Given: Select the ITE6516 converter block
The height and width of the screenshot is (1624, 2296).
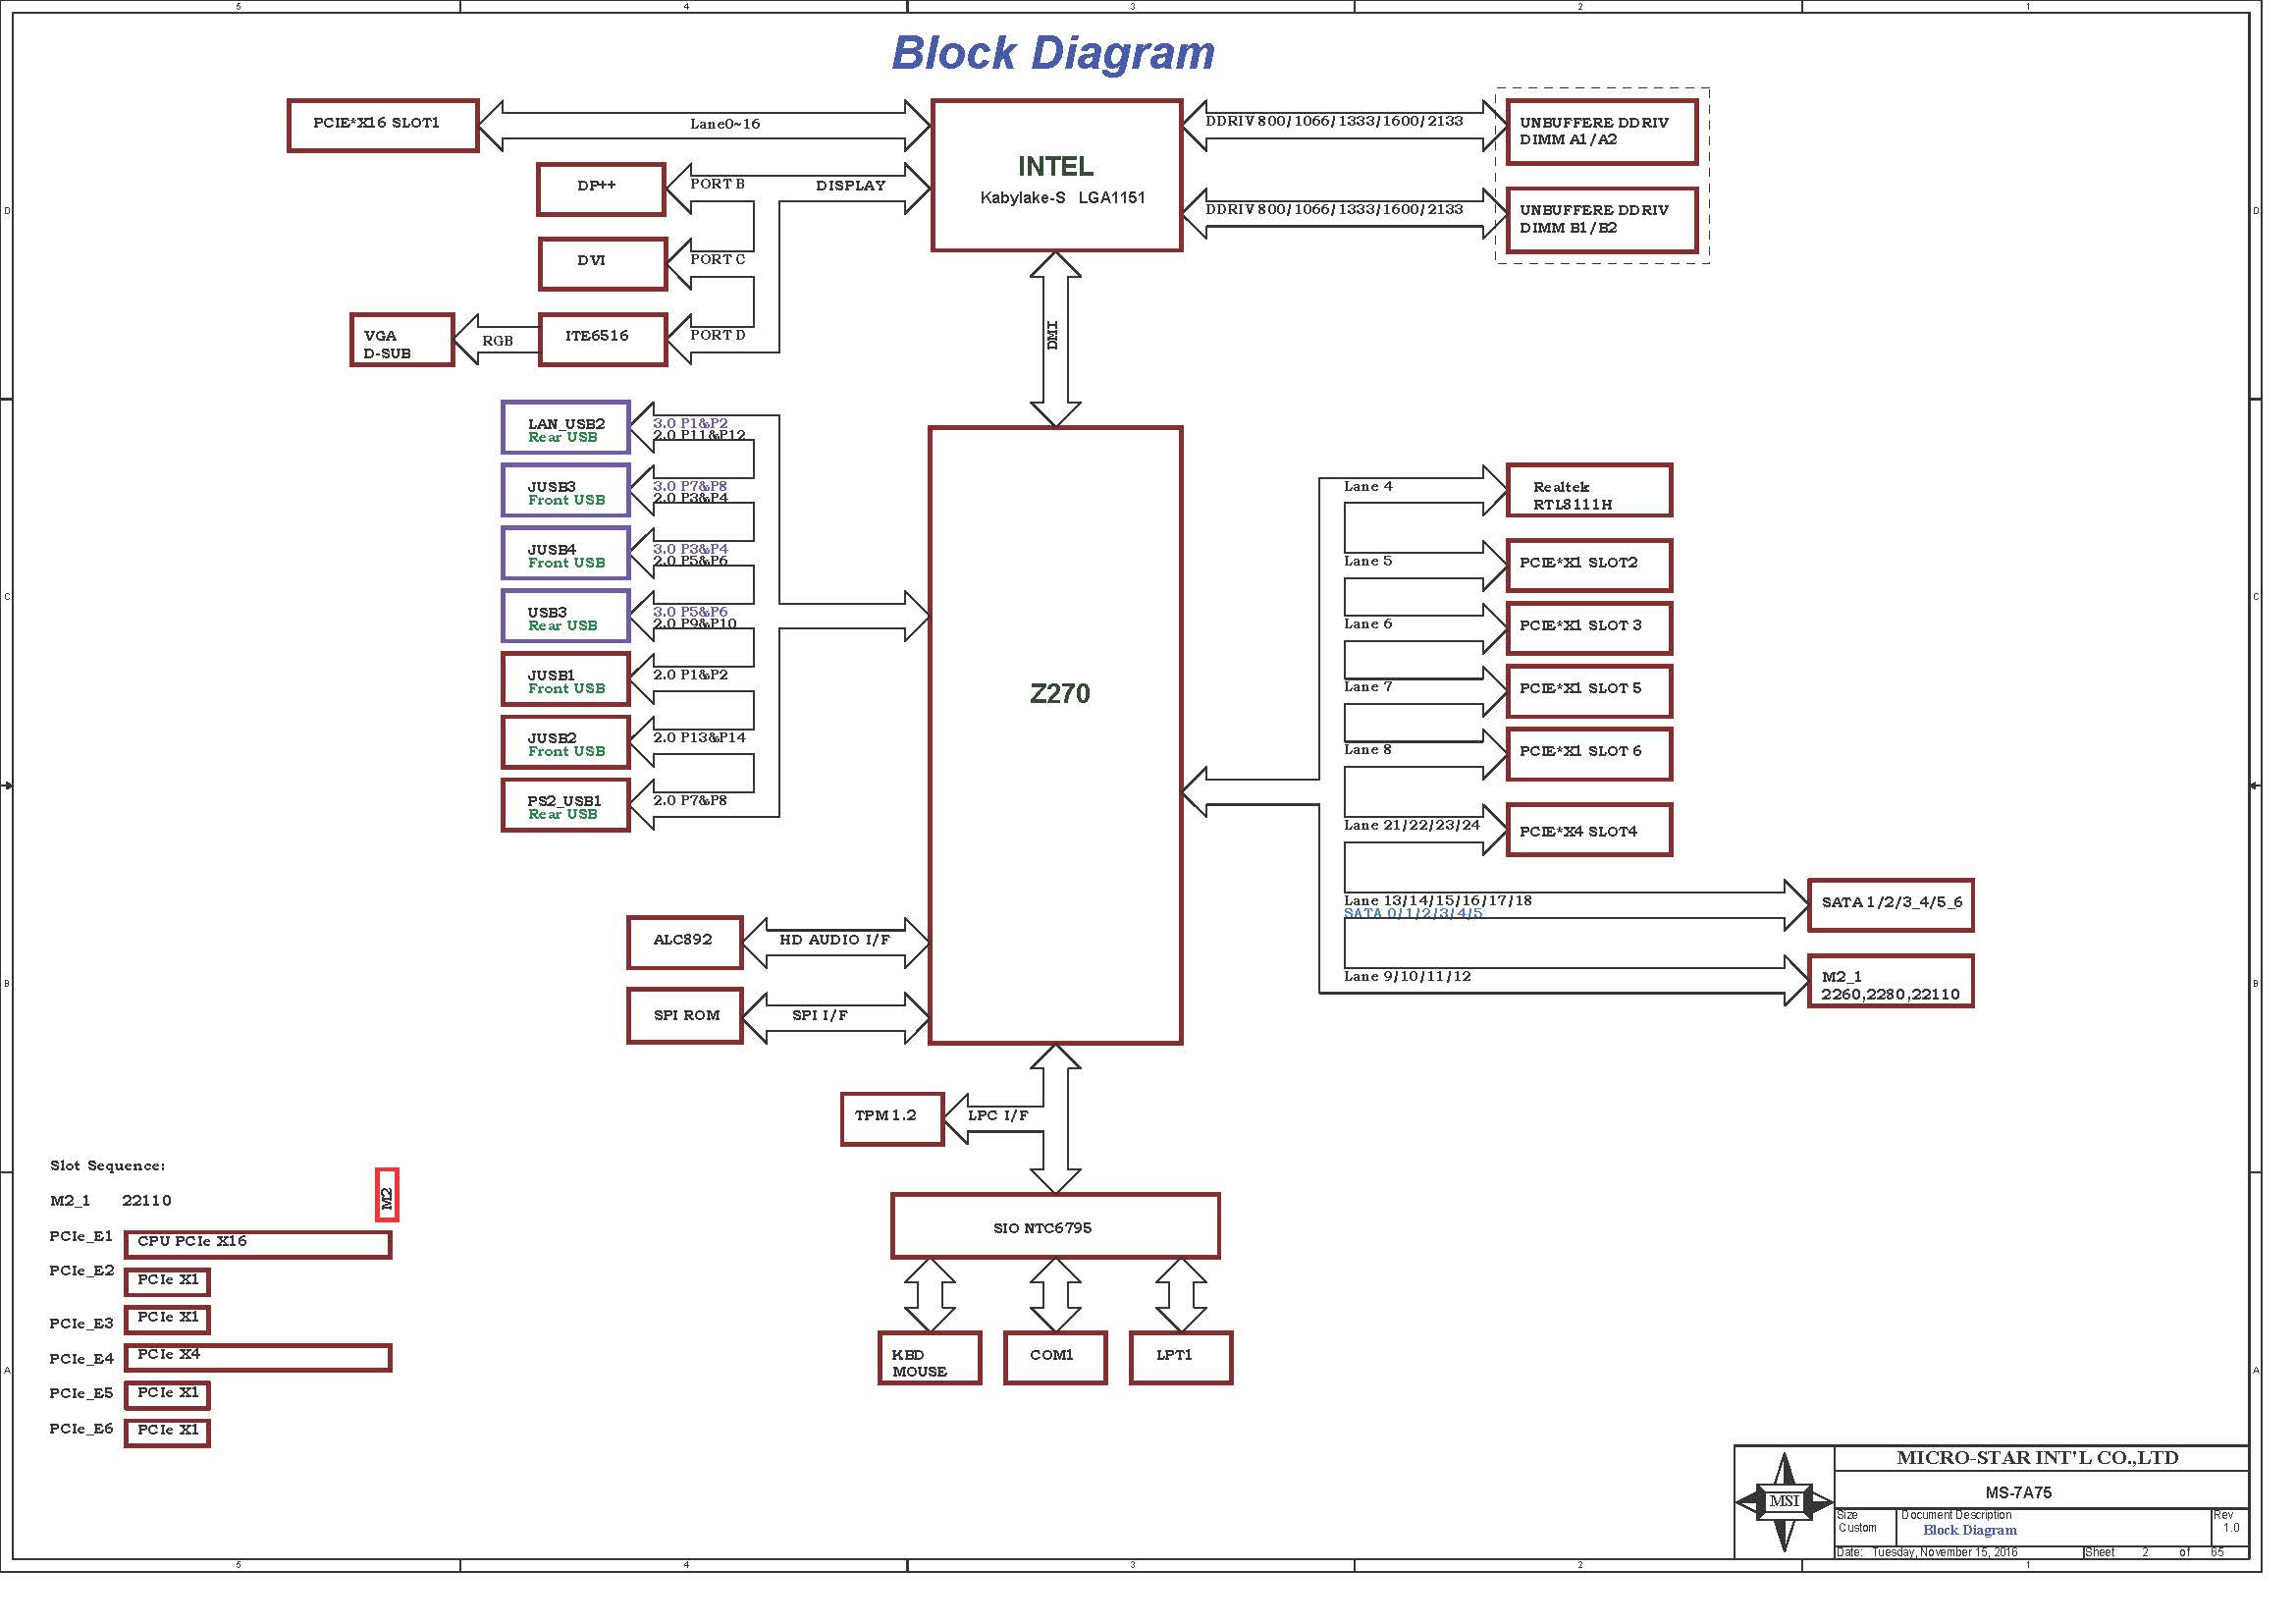Looking at the screenshot, I should [x=602, y=340].
